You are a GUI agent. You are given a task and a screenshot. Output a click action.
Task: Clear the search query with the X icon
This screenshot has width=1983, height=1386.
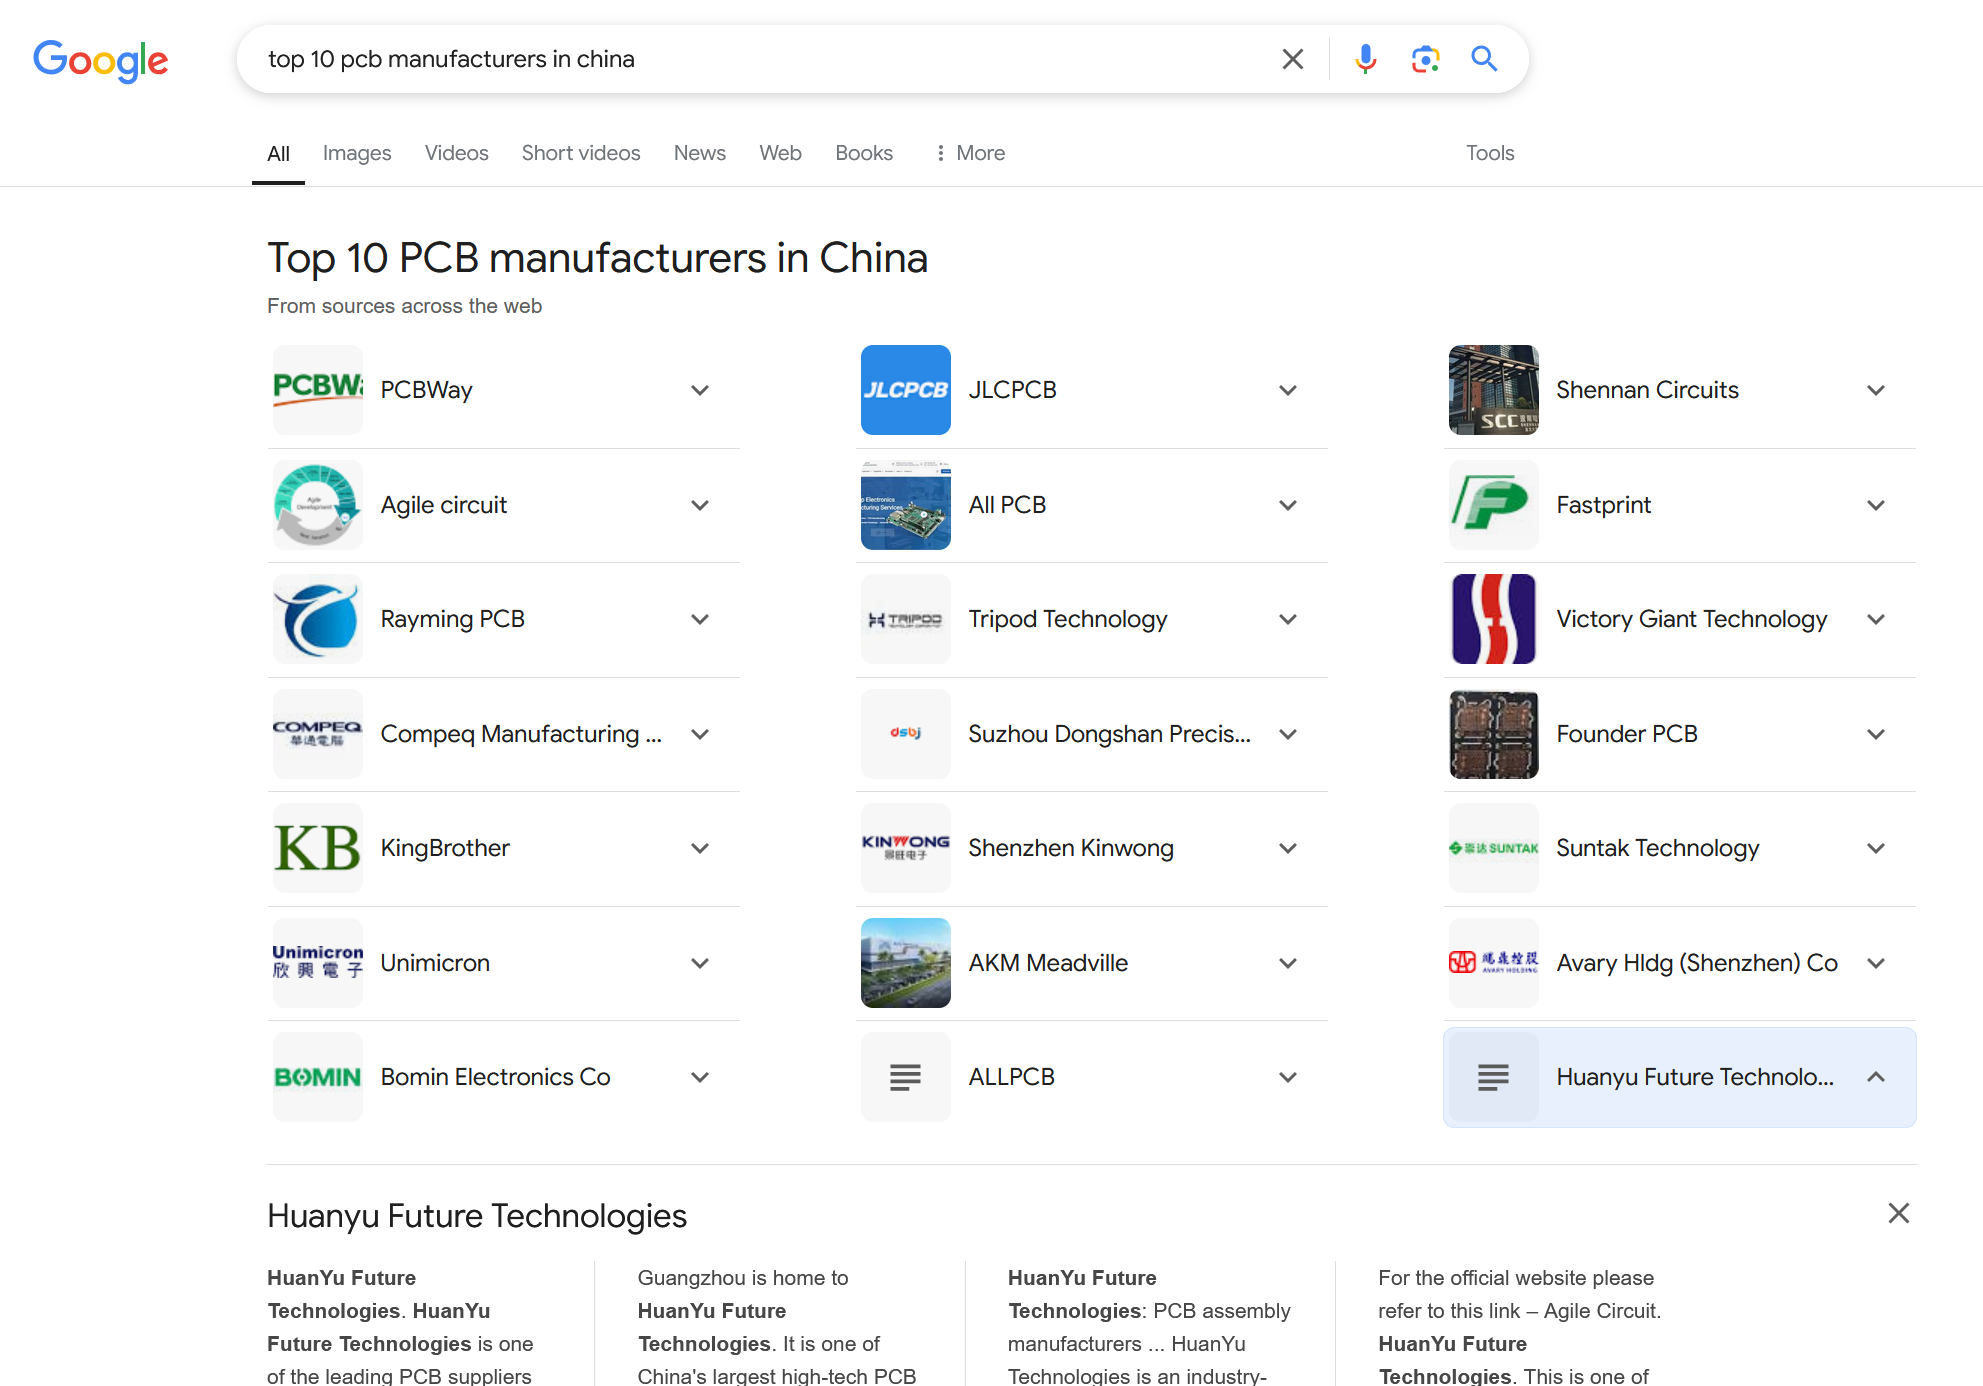tap(1292, 59)
